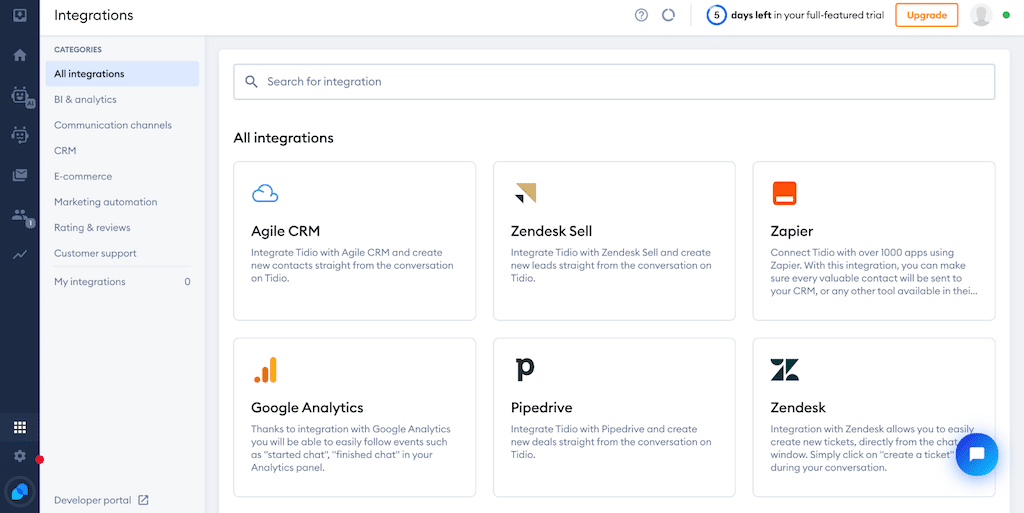The width and height of the screenshot is (1024, 513).
Task: Click the Upgrade button
Action: tap(926, 15)
